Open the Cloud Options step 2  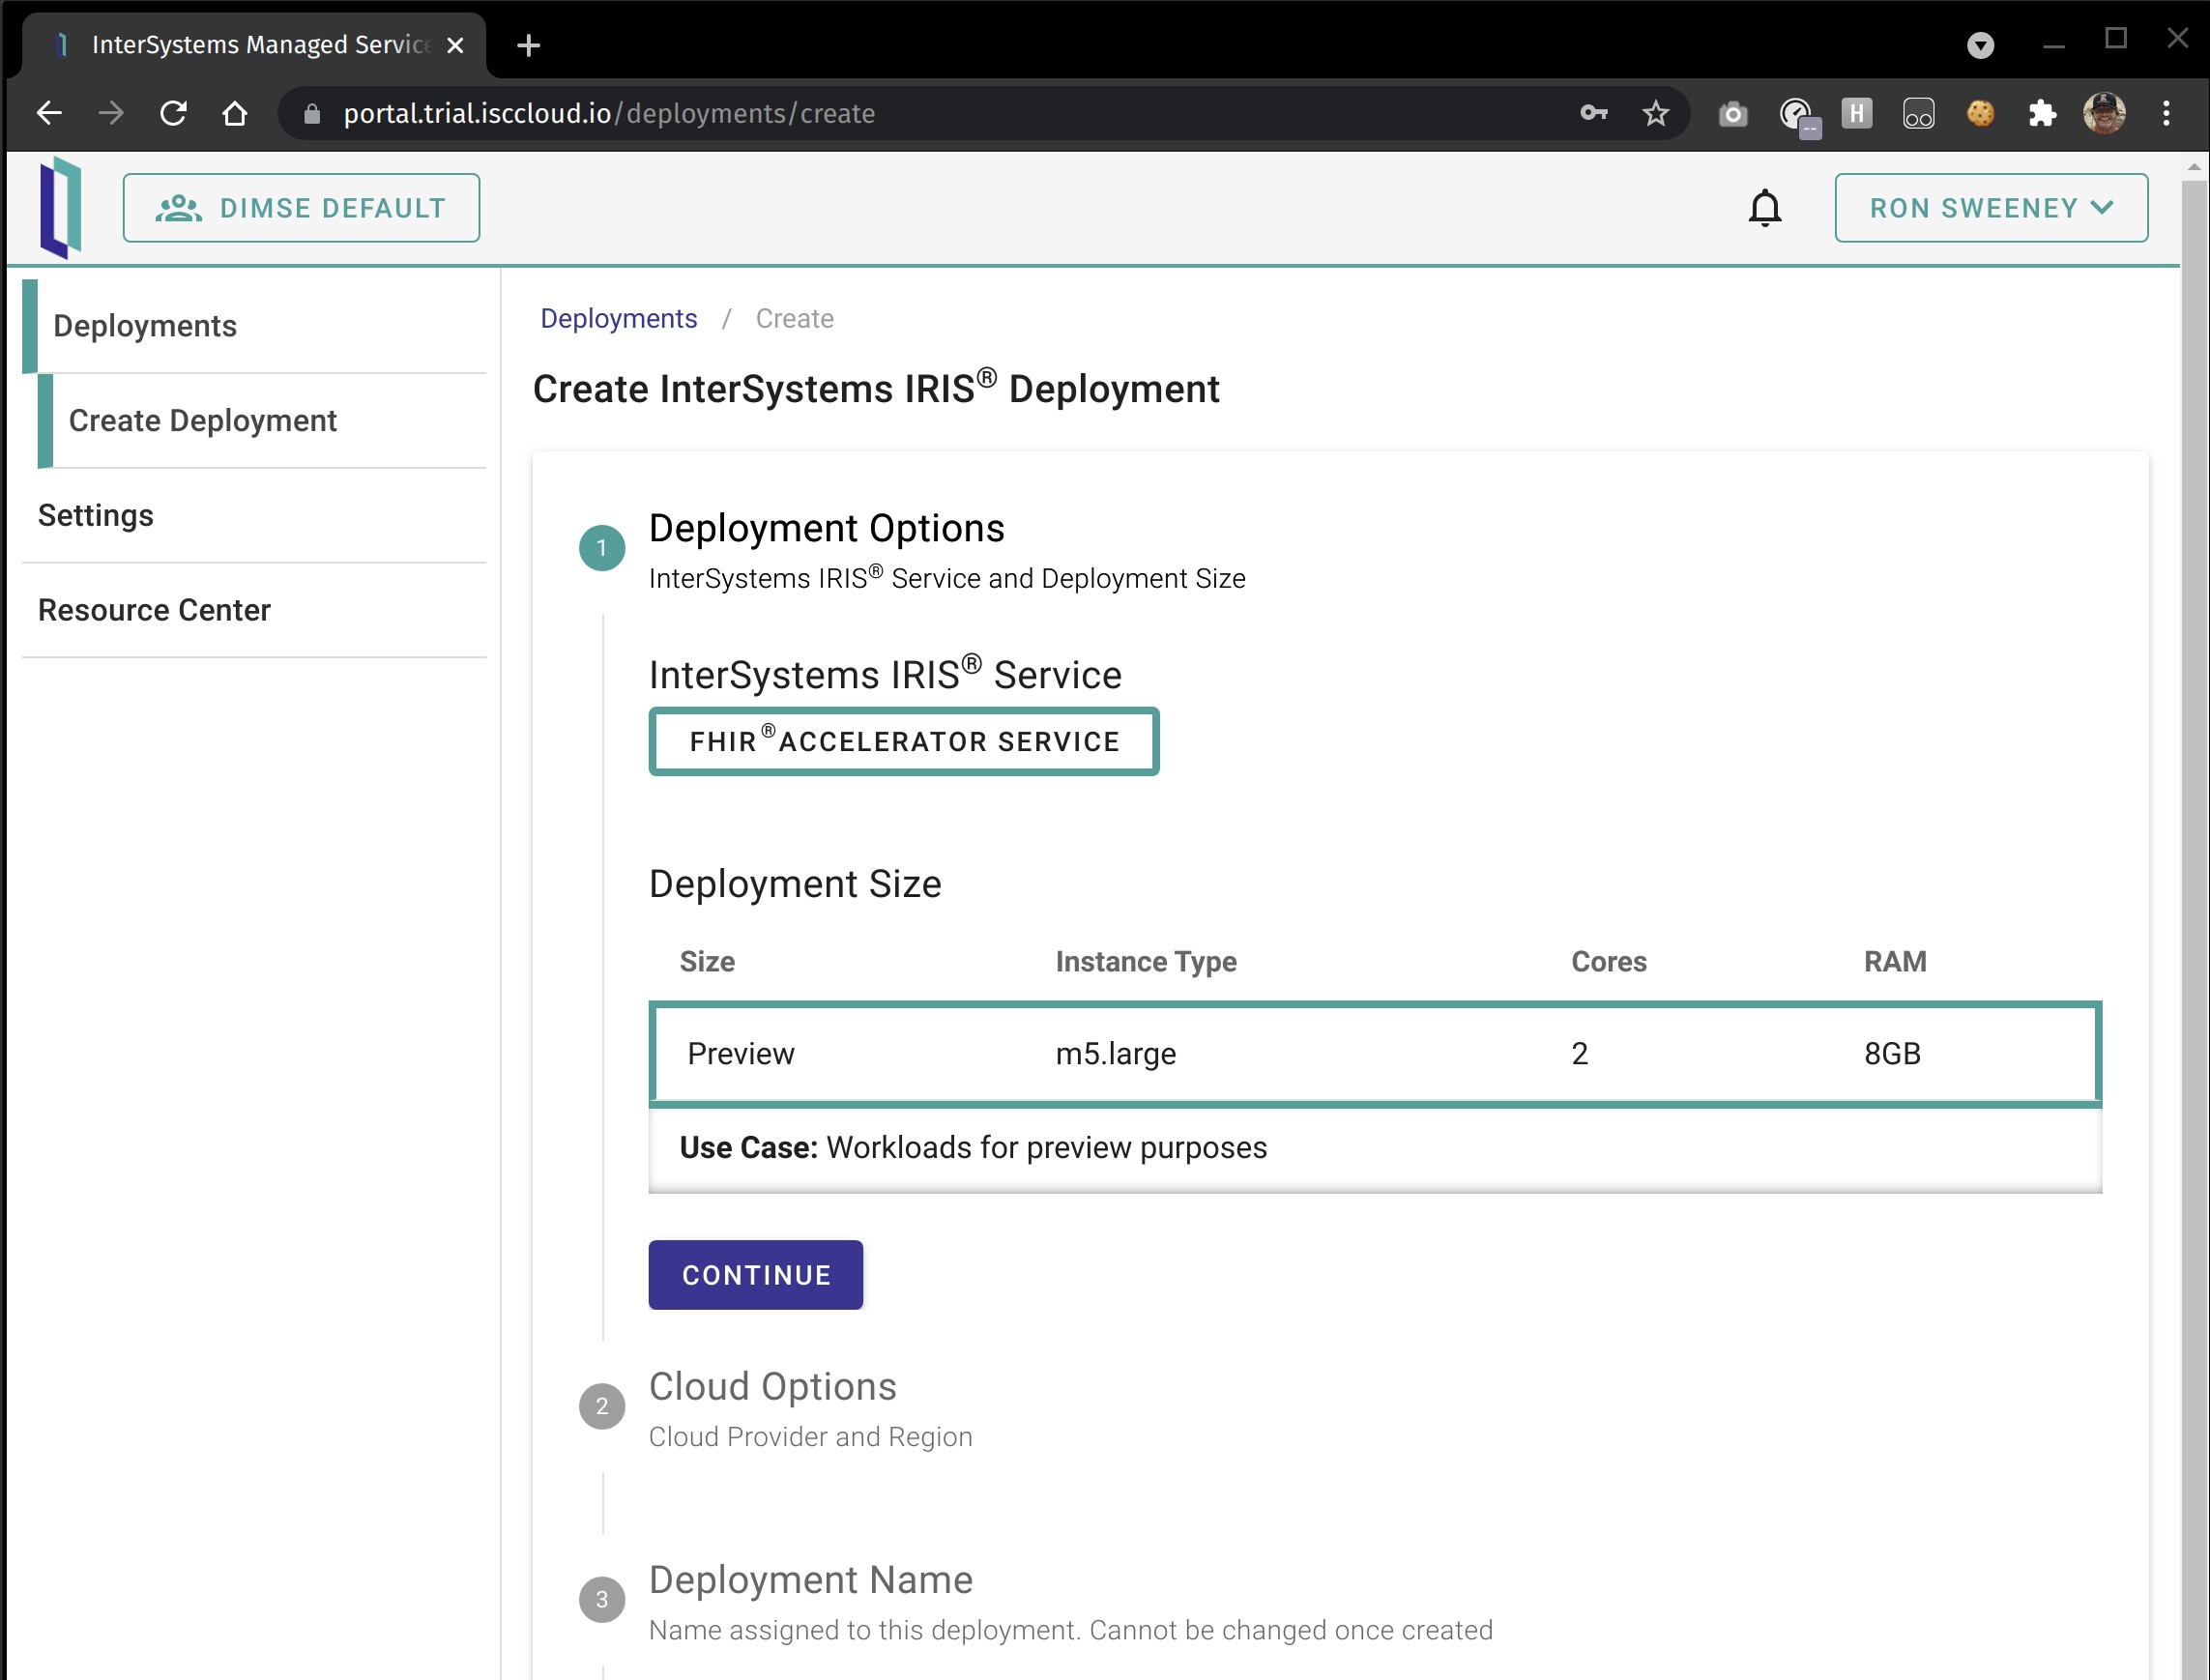(x=772, y=1386)
